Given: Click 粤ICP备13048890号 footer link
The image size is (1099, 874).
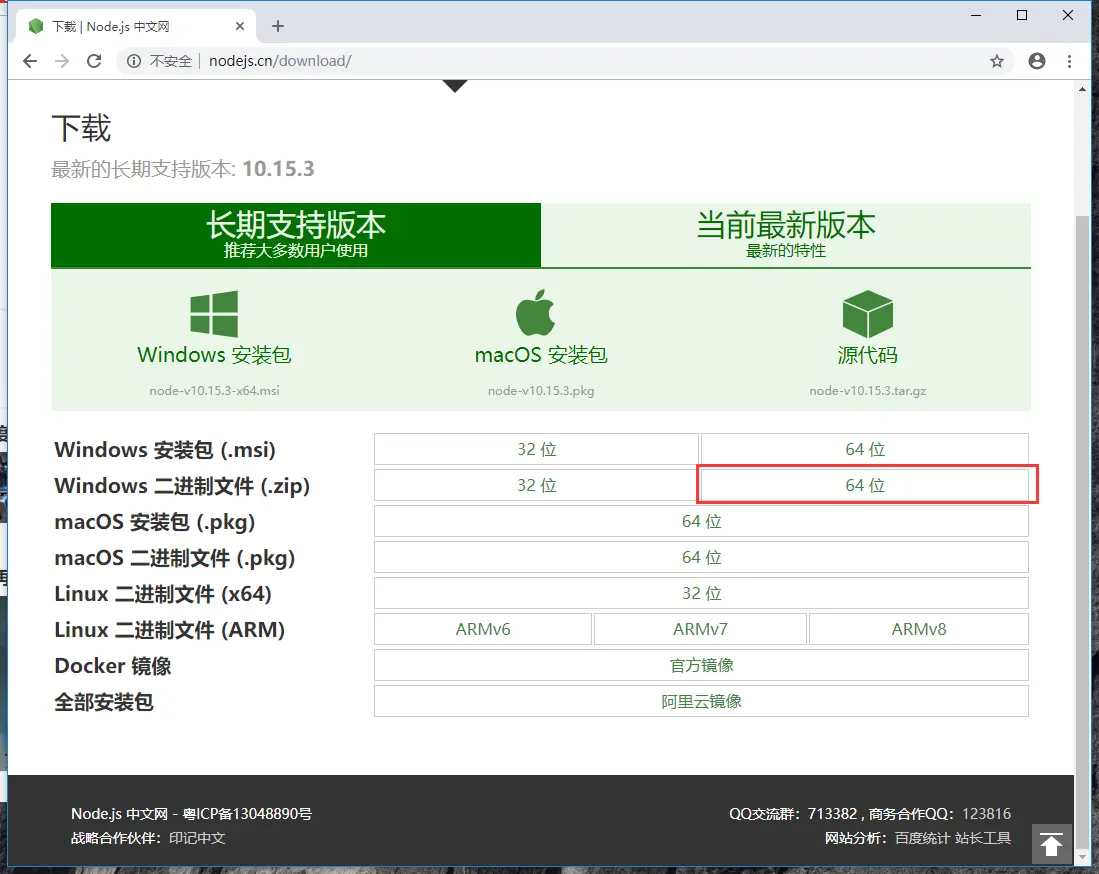Looking at the screenshot, I should [x=247, y=814].
